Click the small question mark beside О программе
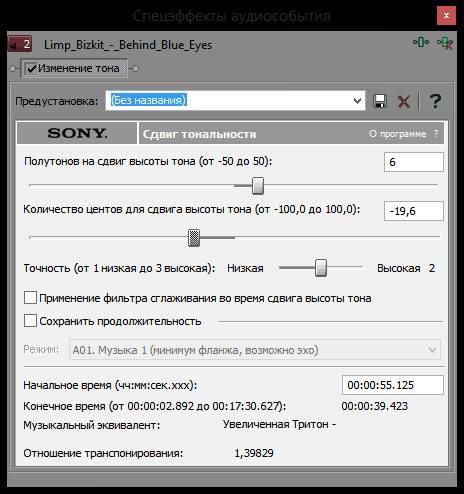The height and width of the screenshot is (494, 464). coord(436,134)
